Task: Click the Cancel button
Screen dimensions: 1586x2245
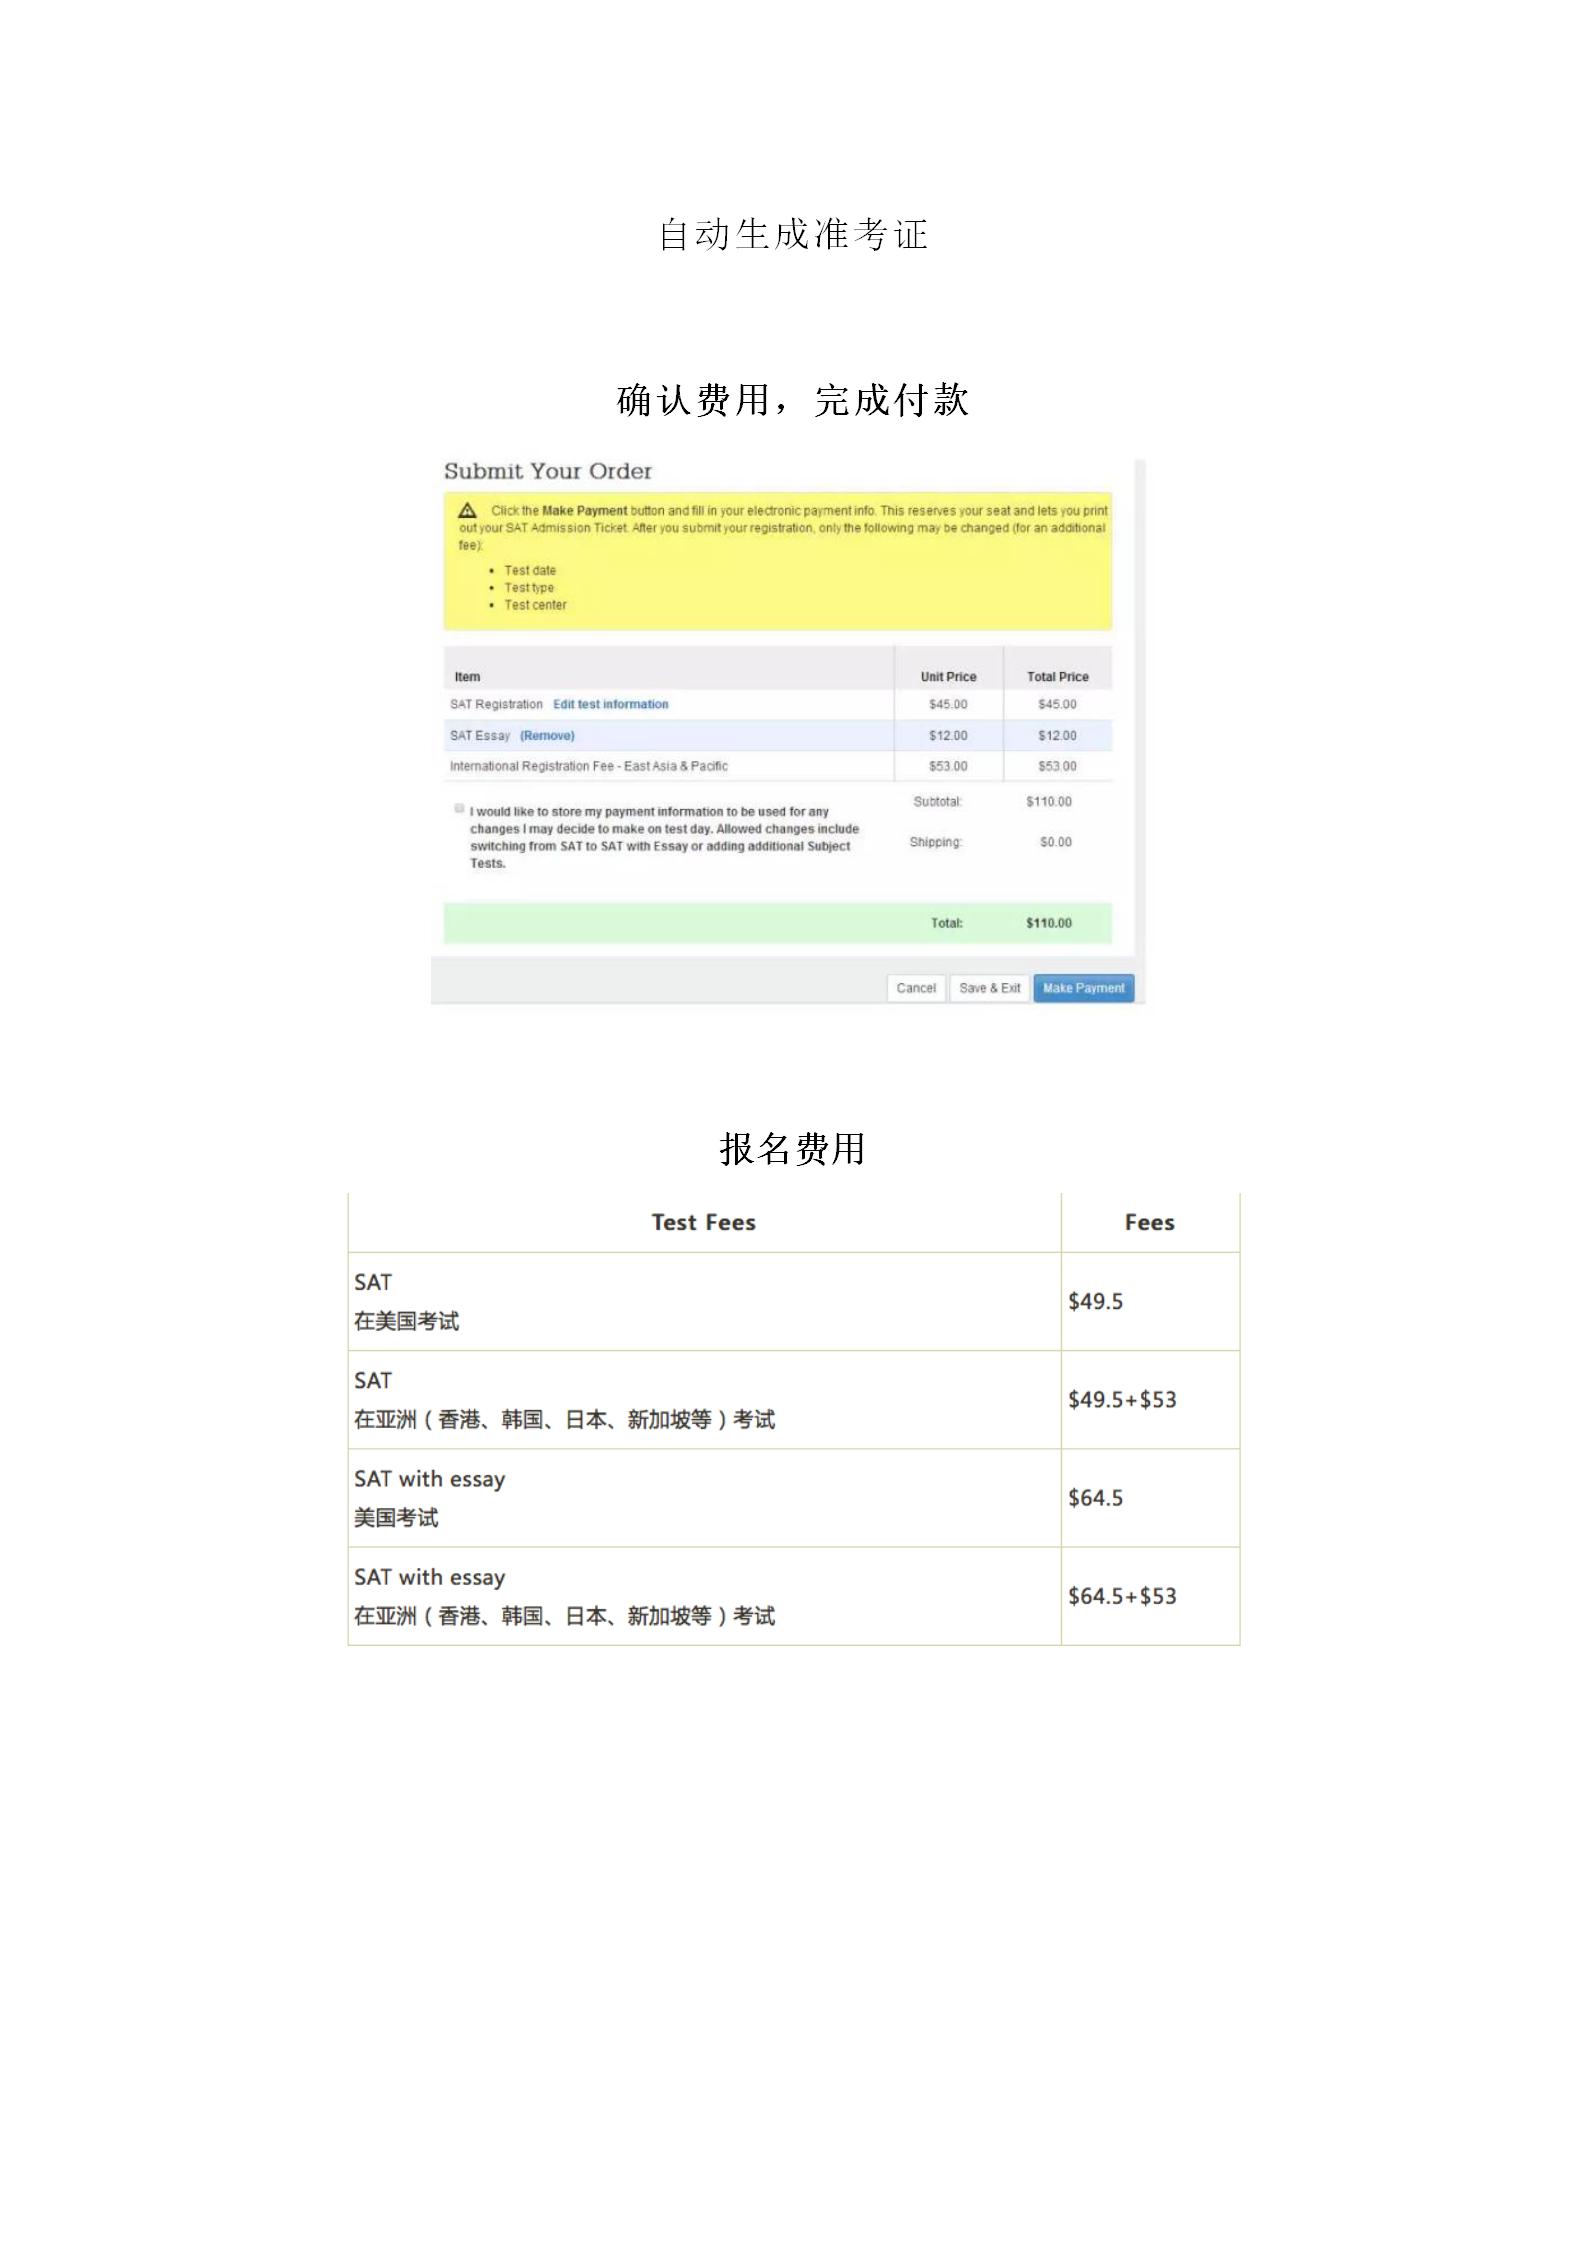Action: click(x=916, y=988)
